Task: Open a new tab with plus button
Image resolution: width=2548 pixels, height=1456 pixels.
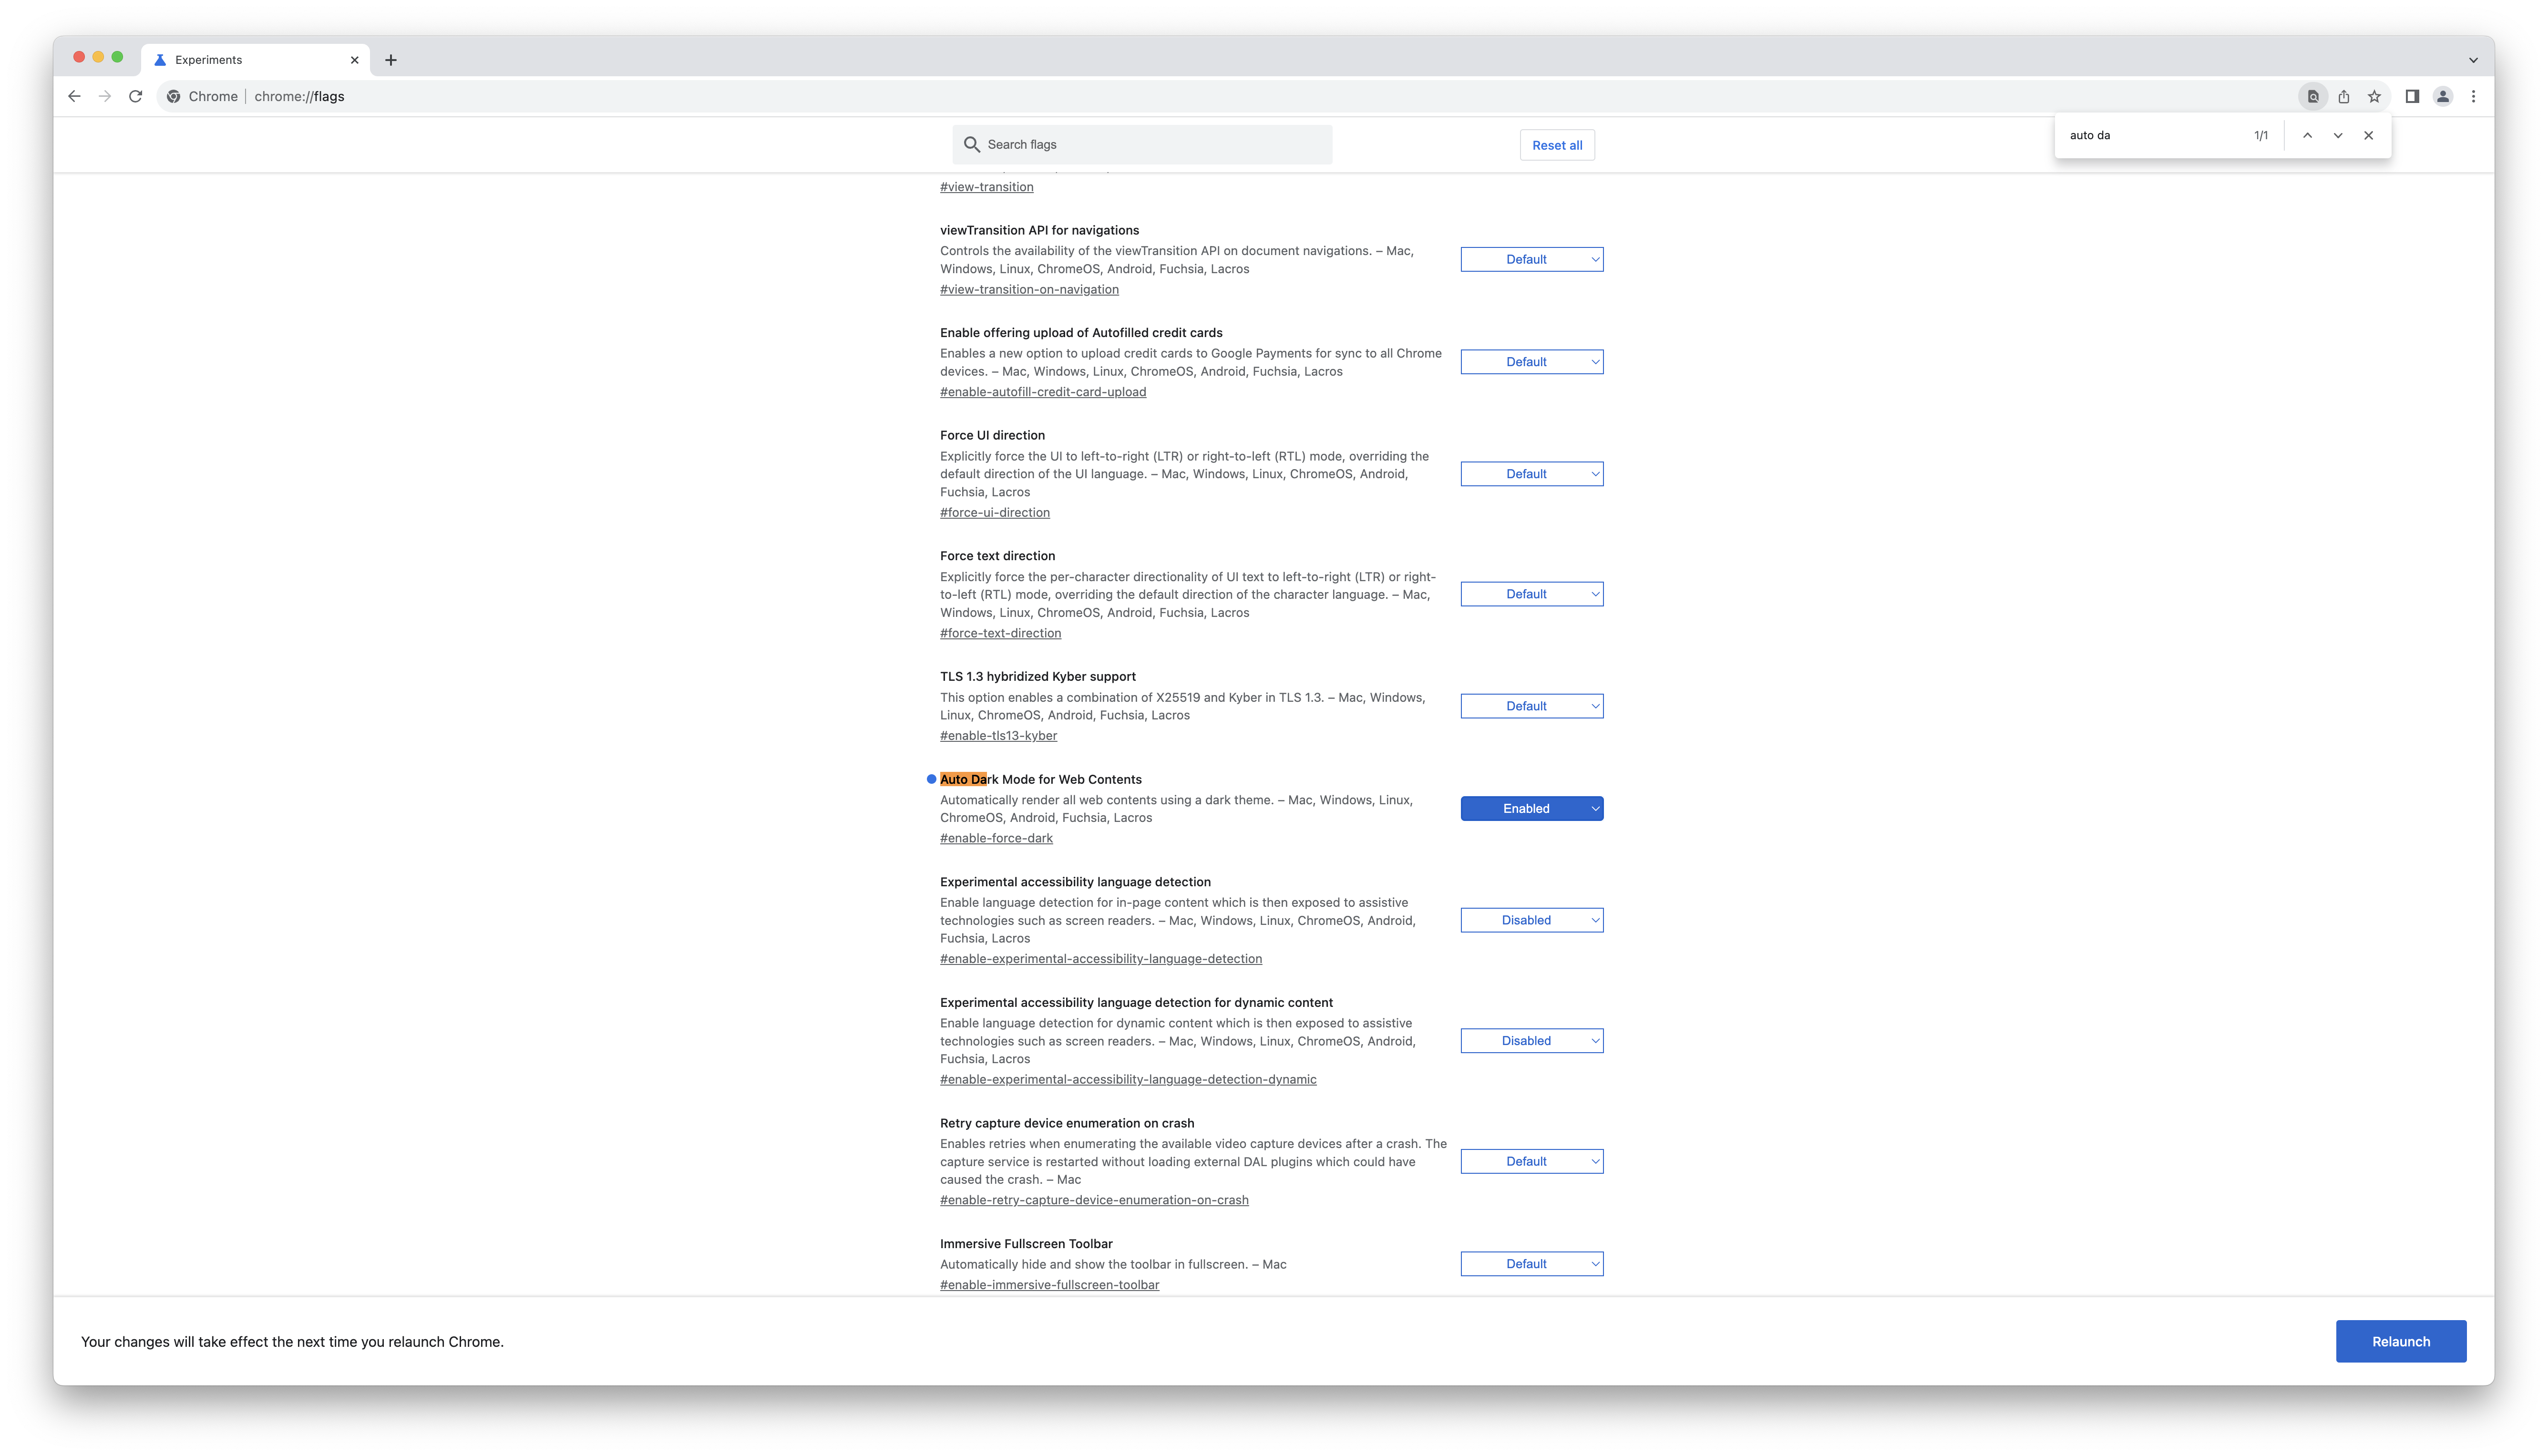Action: [391, 60]
